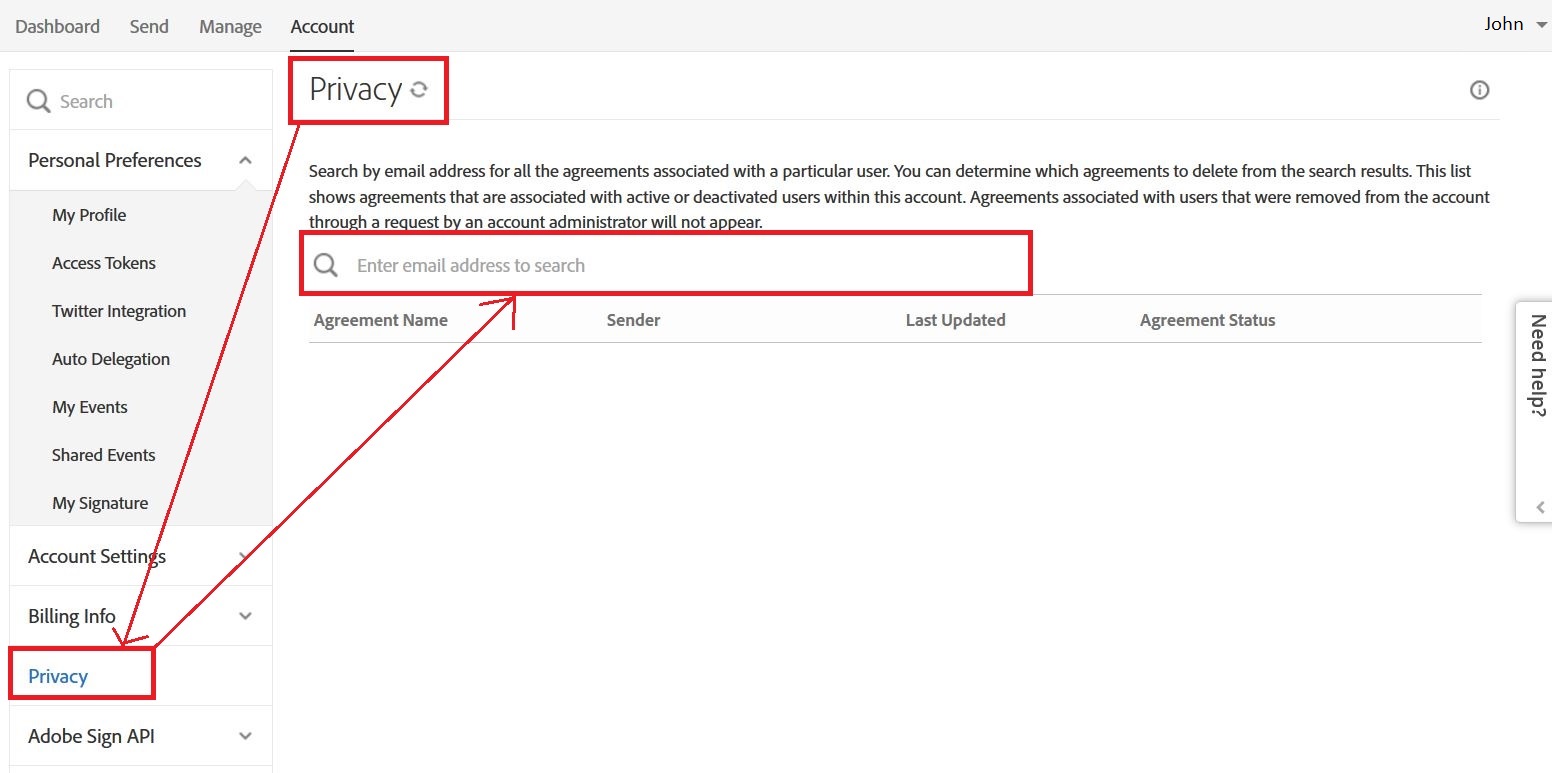Open My Profile settings

(89, 214)
